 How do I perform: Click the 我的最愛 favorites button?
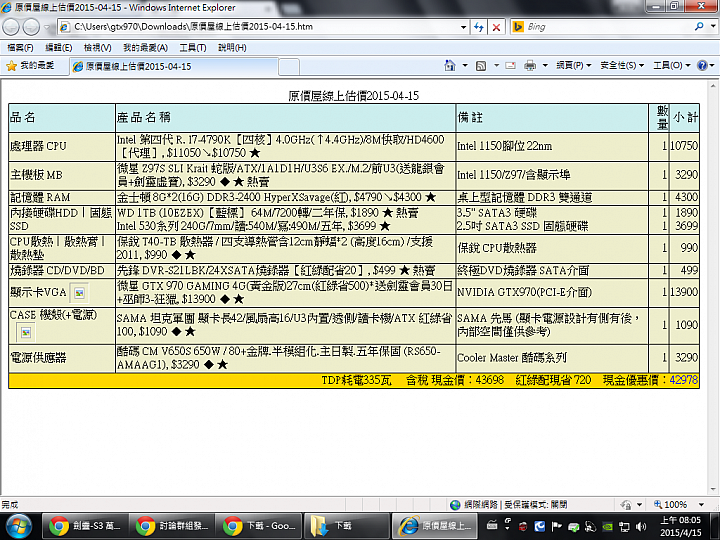(30, 66)
